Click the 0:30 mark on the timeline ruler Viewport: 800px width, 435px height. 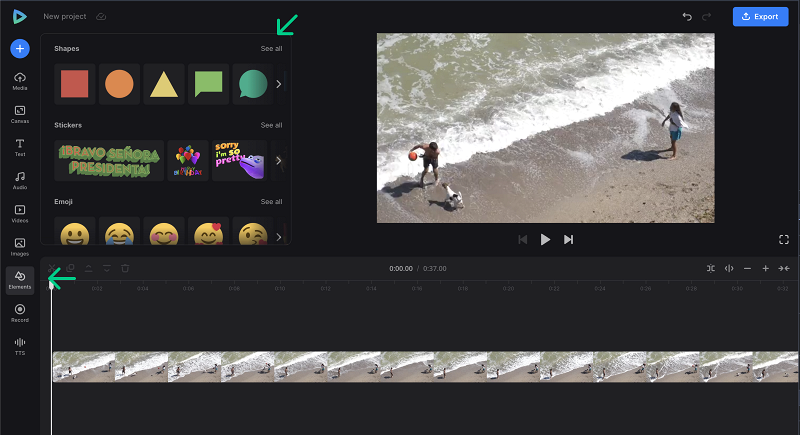click(x=737, y=289)
